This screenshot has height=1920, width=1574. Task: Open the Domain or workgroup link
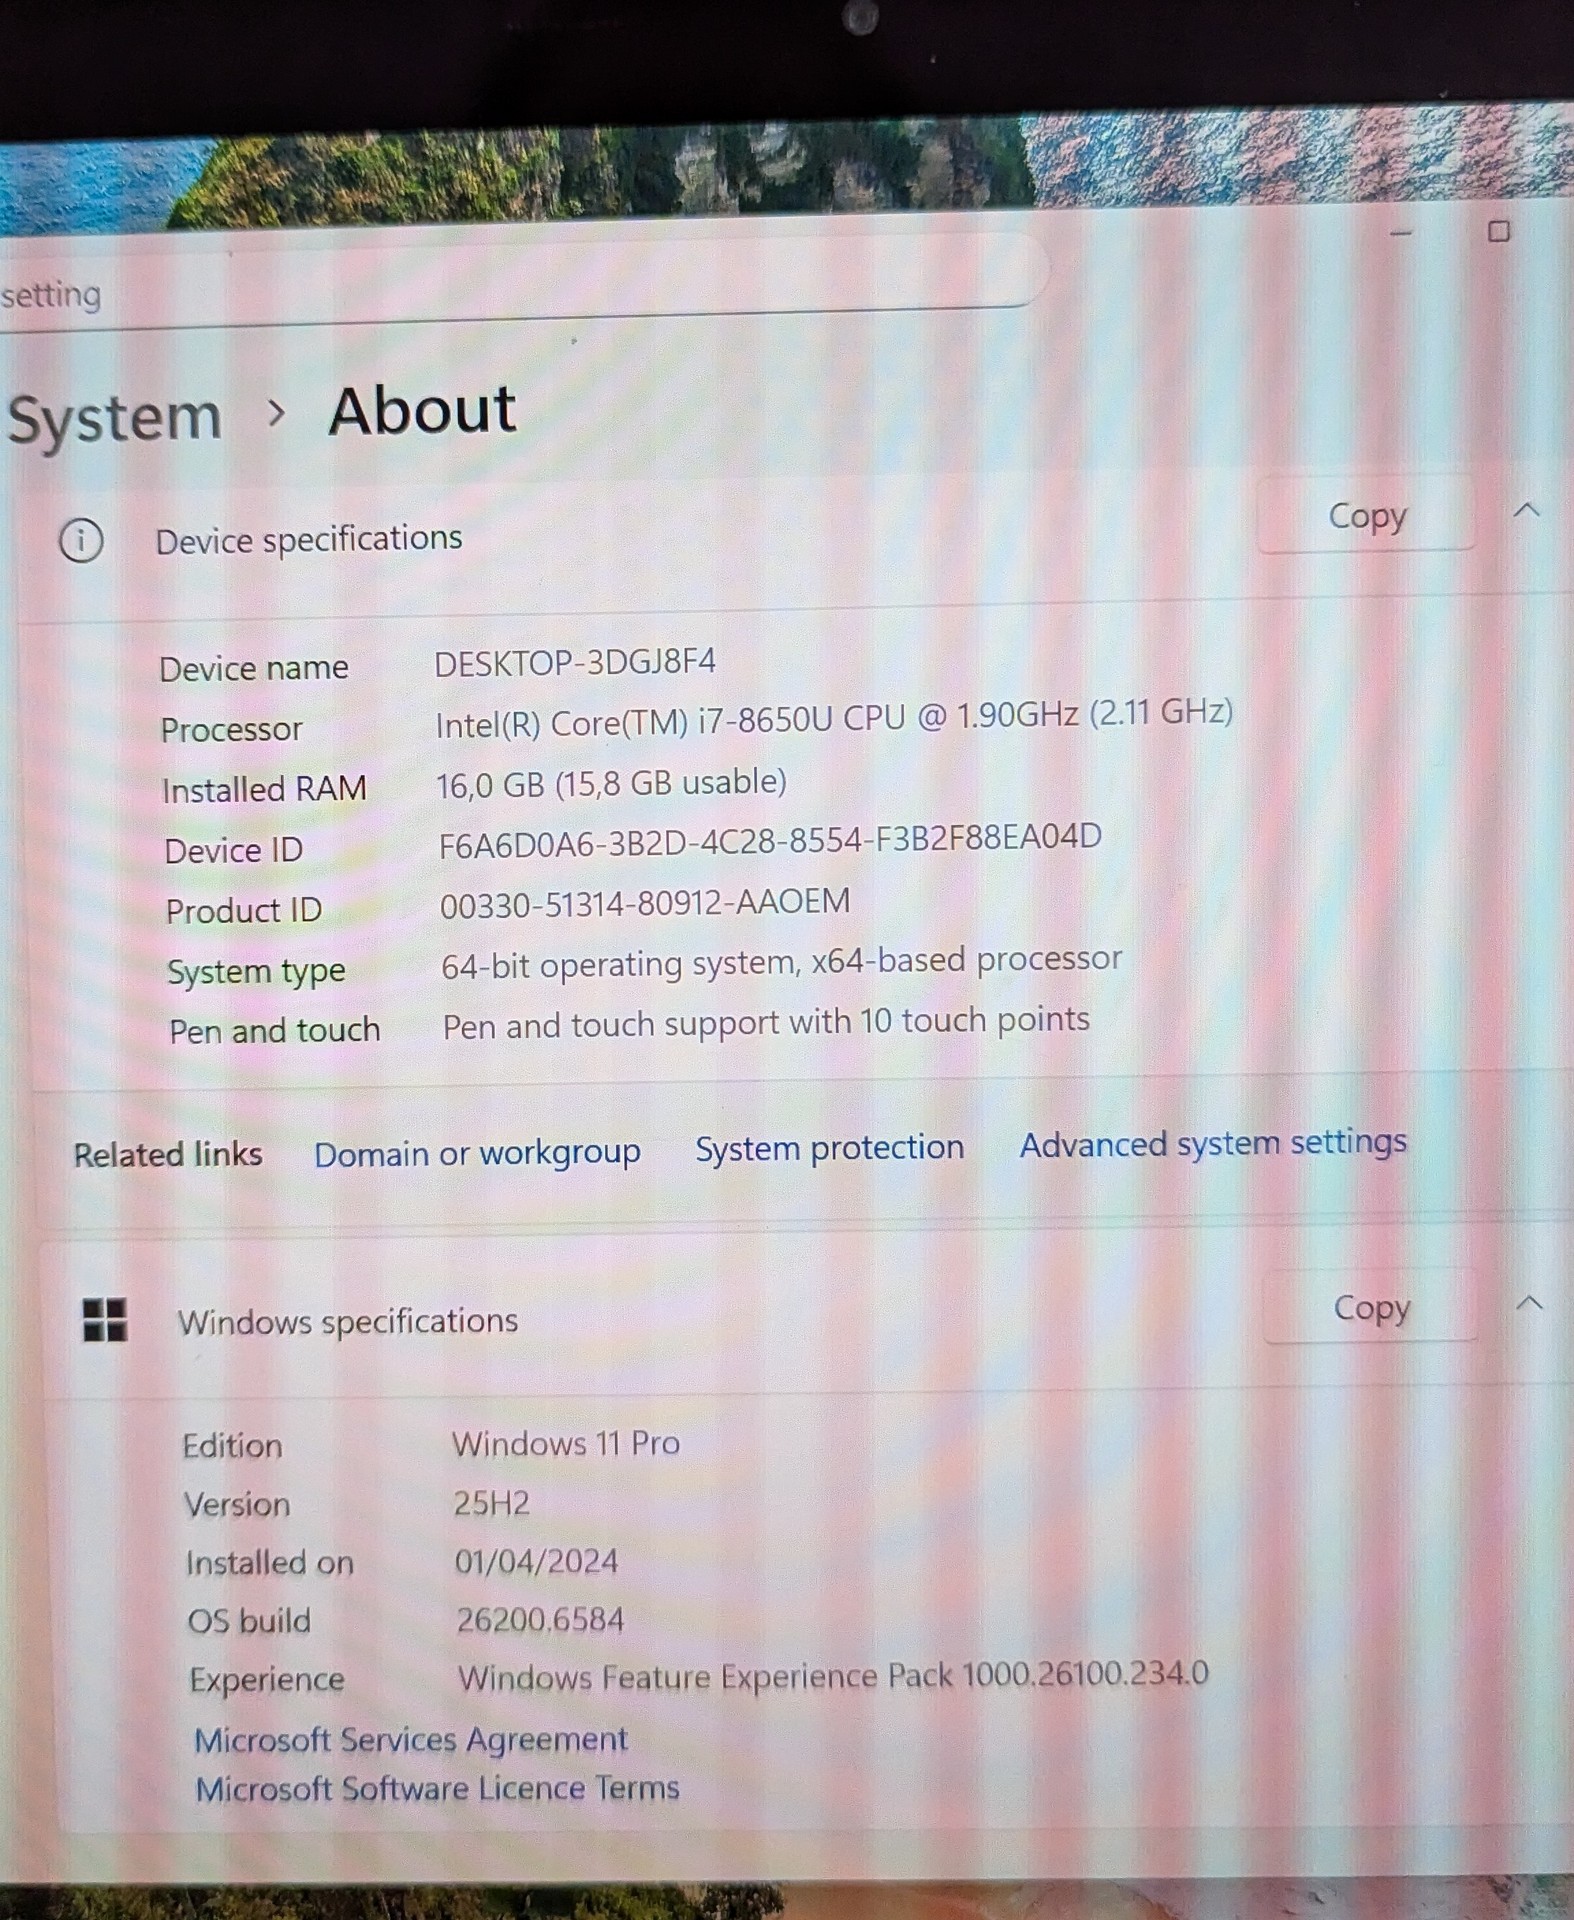[x=477, y=1153]
